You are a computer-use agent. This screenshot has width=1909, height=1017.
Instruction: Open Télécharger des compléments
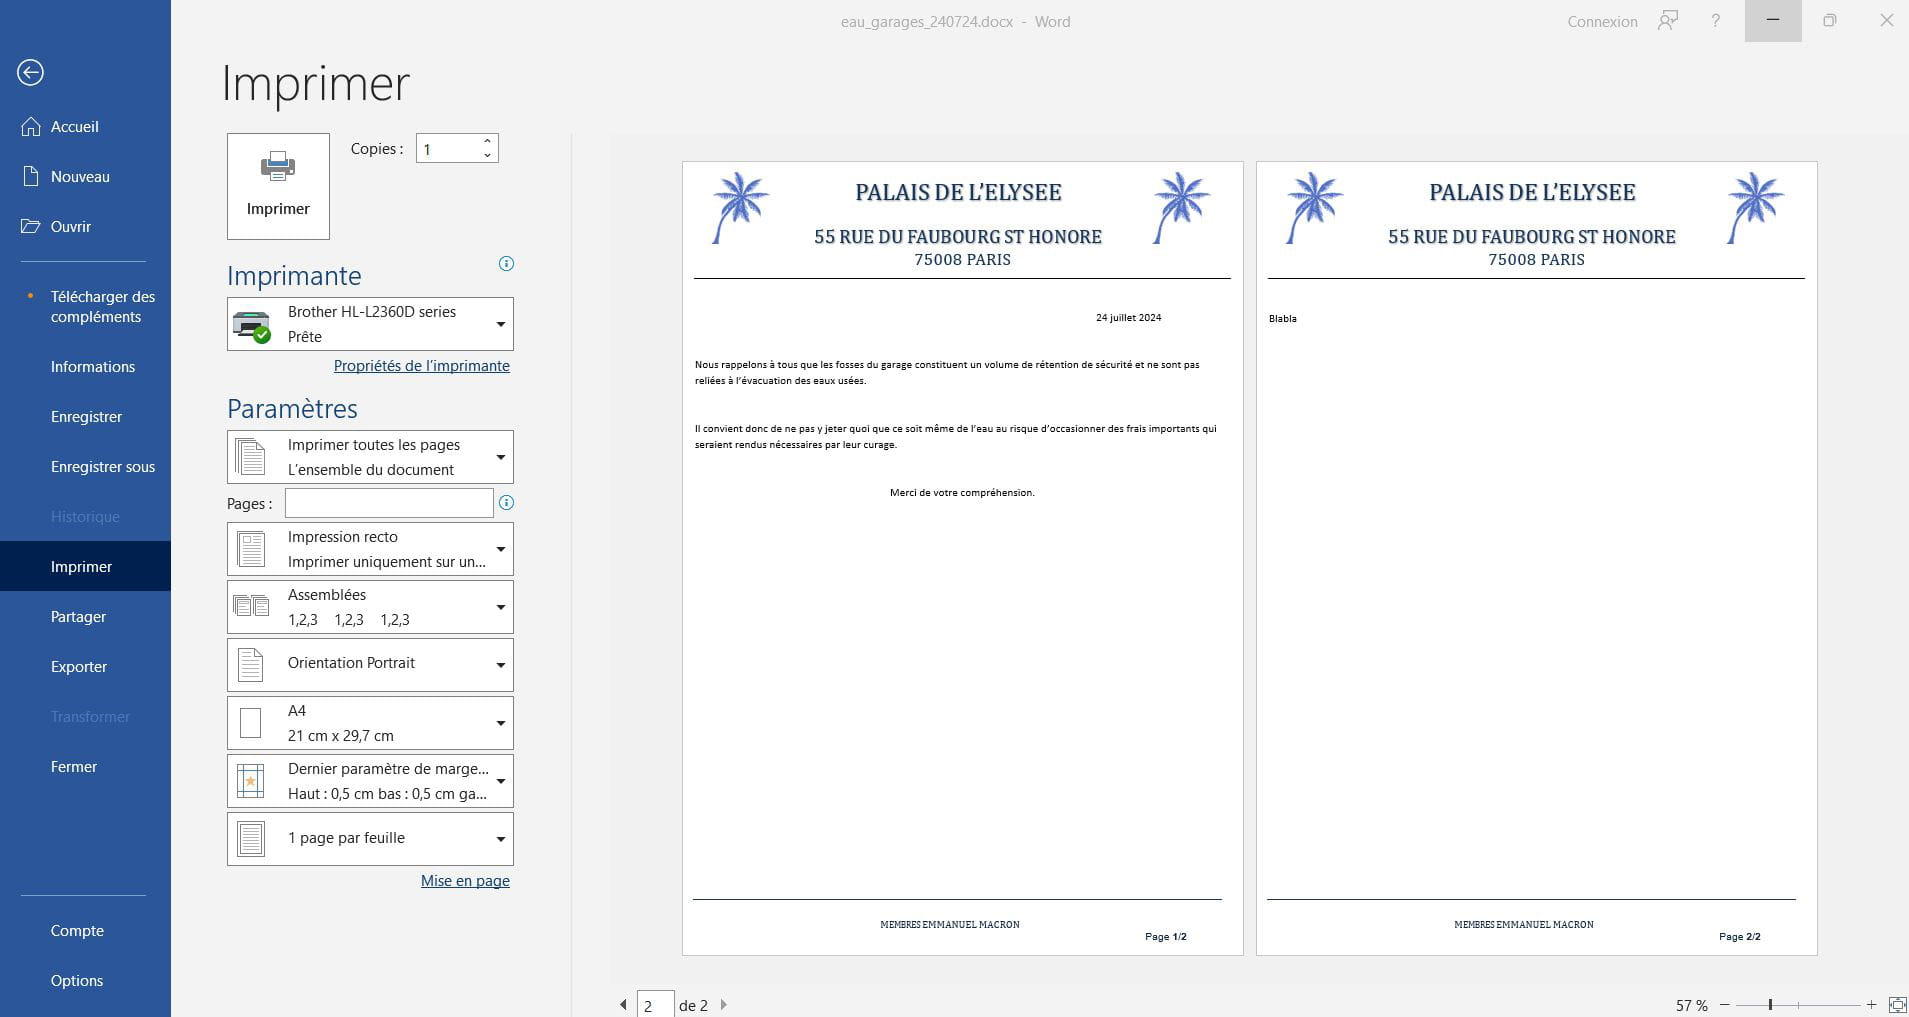pos(85,307)
